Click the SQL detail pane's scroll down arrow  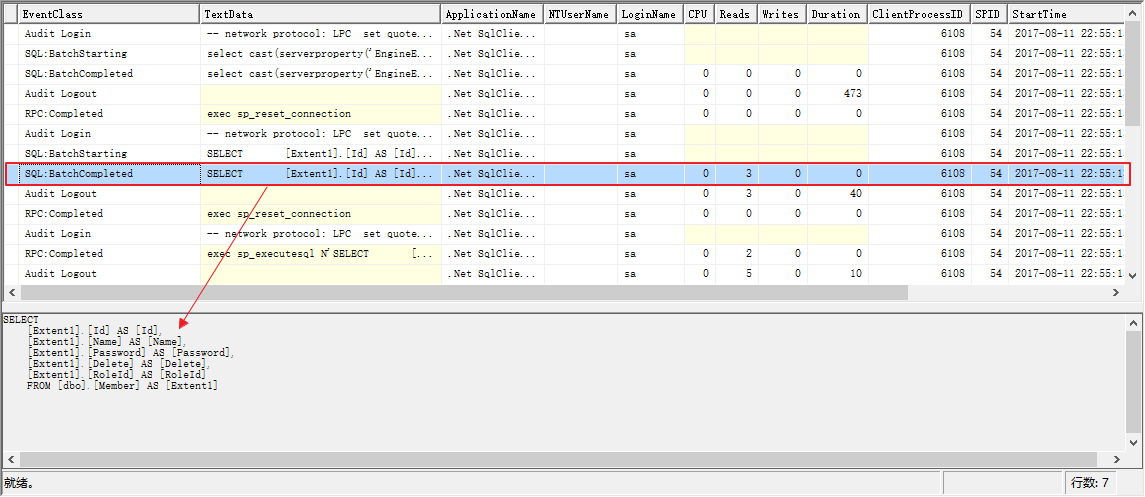point(1133,442)
